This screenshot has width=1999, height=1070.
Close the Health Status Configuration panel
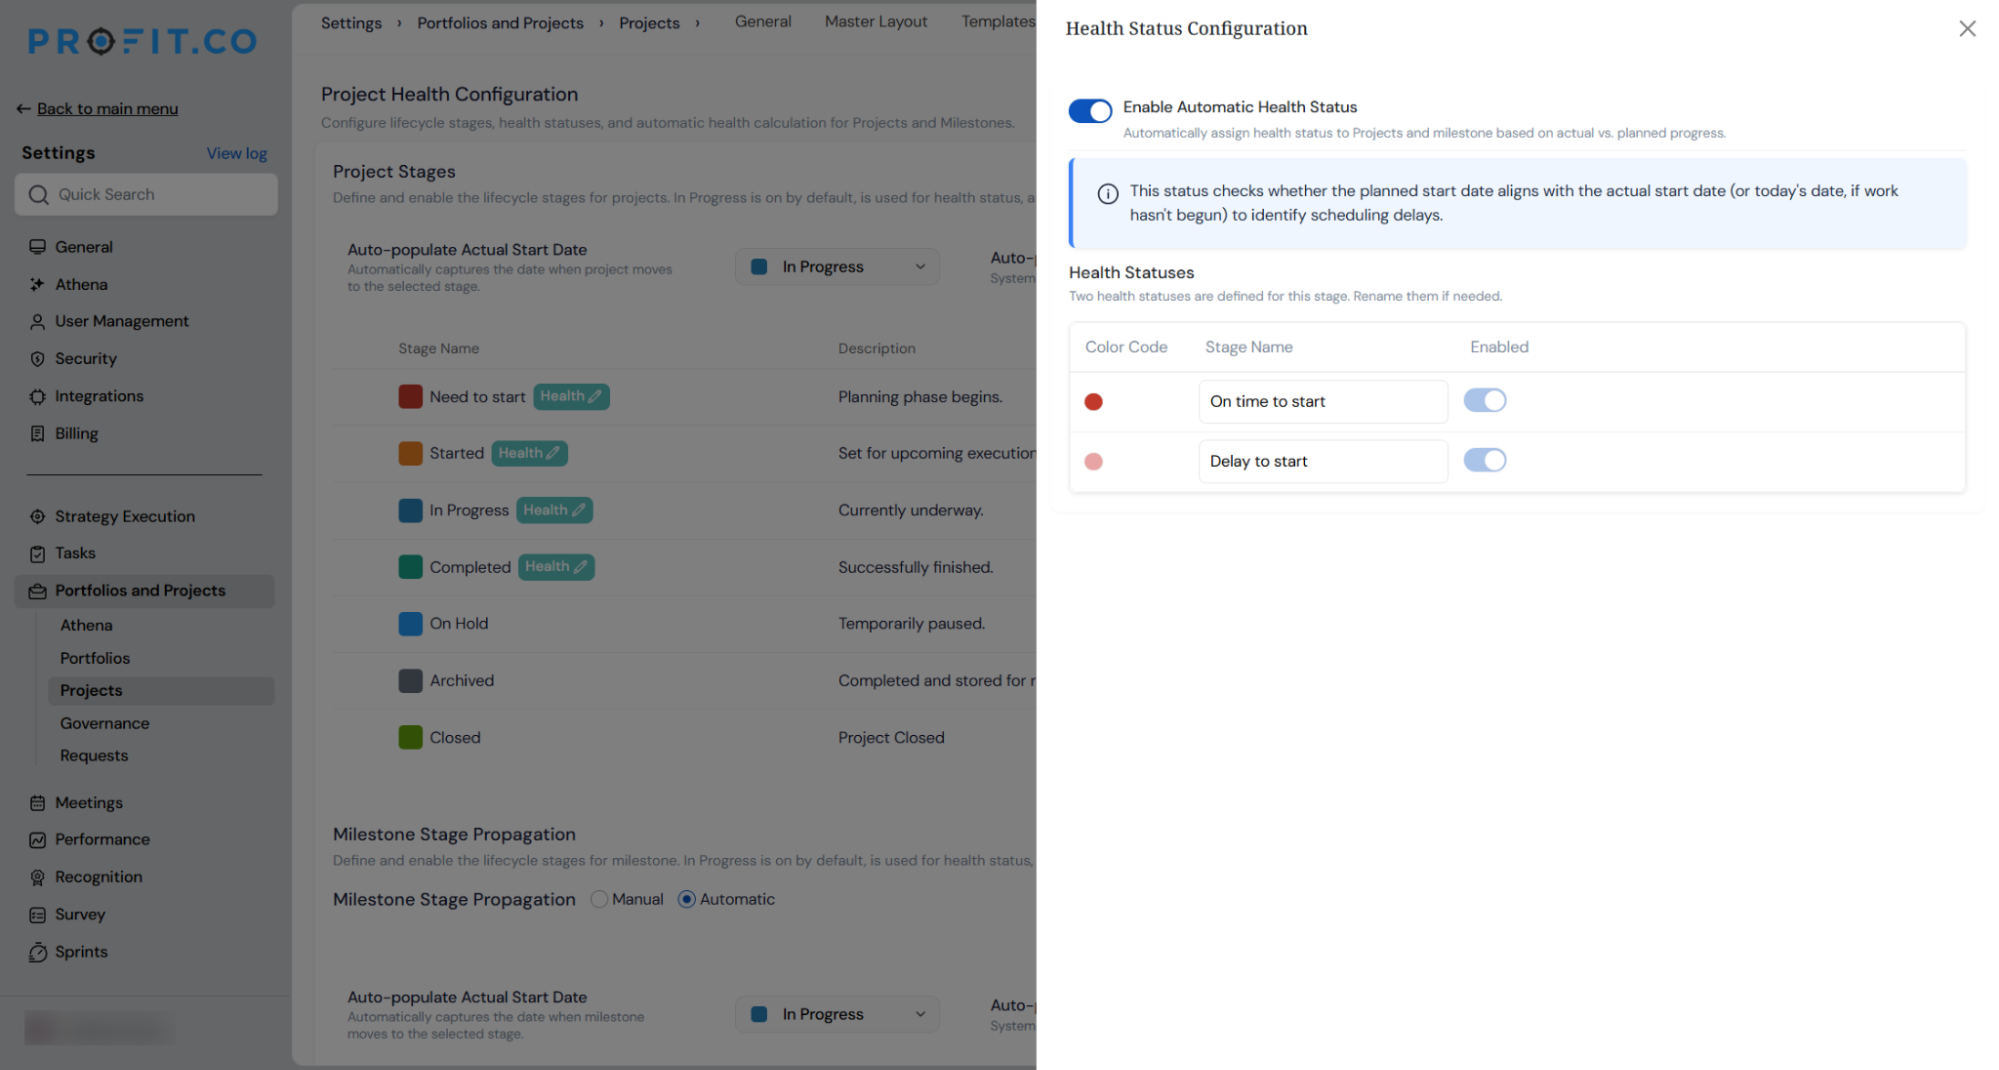[x=1967, y=29]
